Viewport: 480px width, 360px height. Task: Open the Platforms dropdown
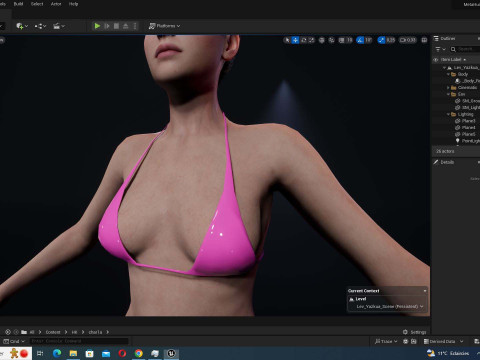pos(164,26)
